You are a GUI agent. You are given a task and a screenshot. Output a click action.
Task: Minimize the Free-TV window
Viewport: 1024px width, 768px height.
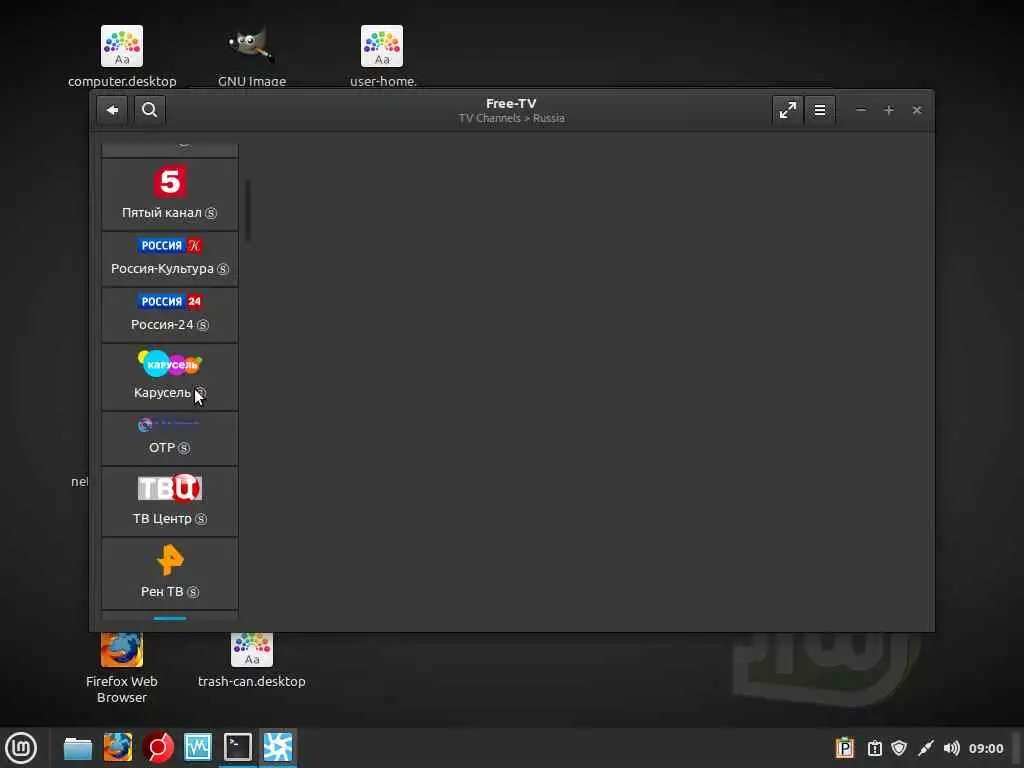[x=861, y=110]
